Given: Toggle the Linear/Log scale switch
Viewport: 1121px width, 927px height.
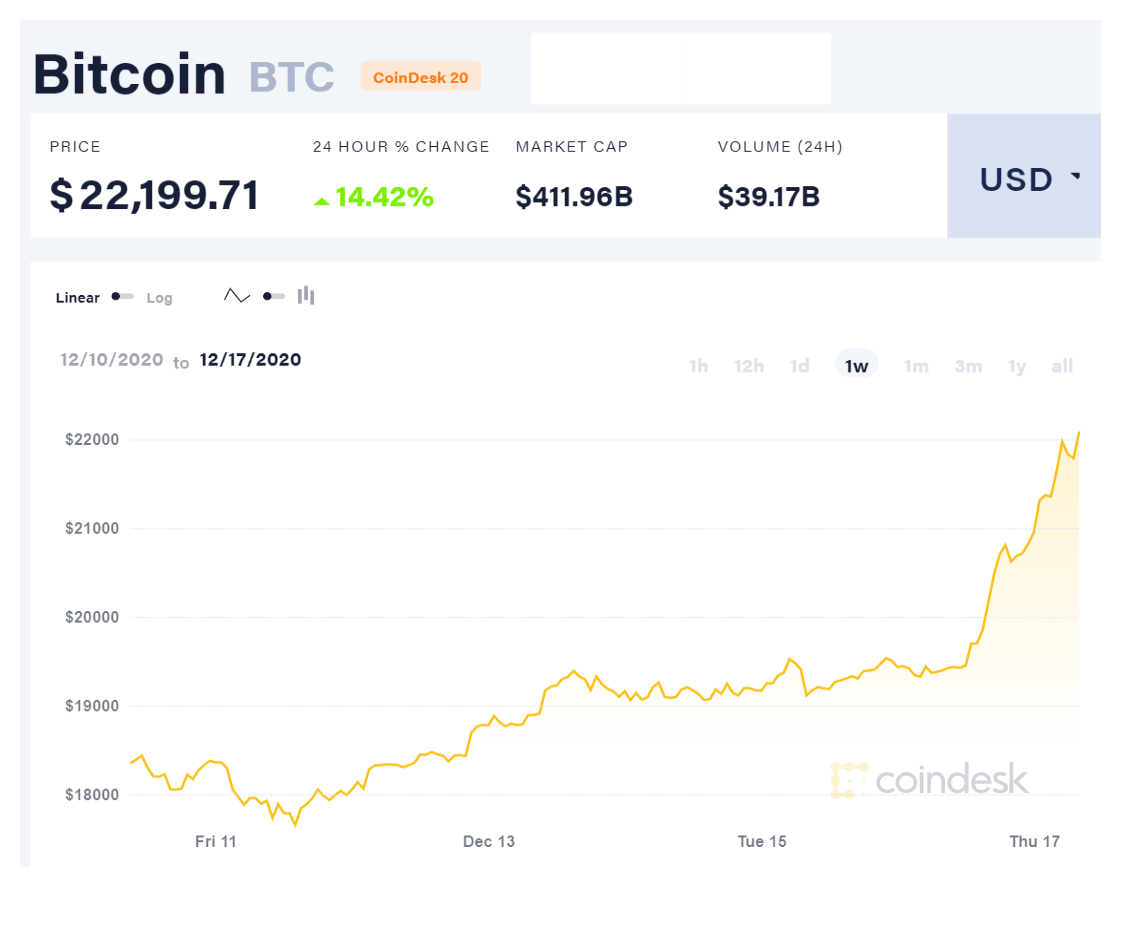Looking at the screenshot, I should click(x=122, y=297).
